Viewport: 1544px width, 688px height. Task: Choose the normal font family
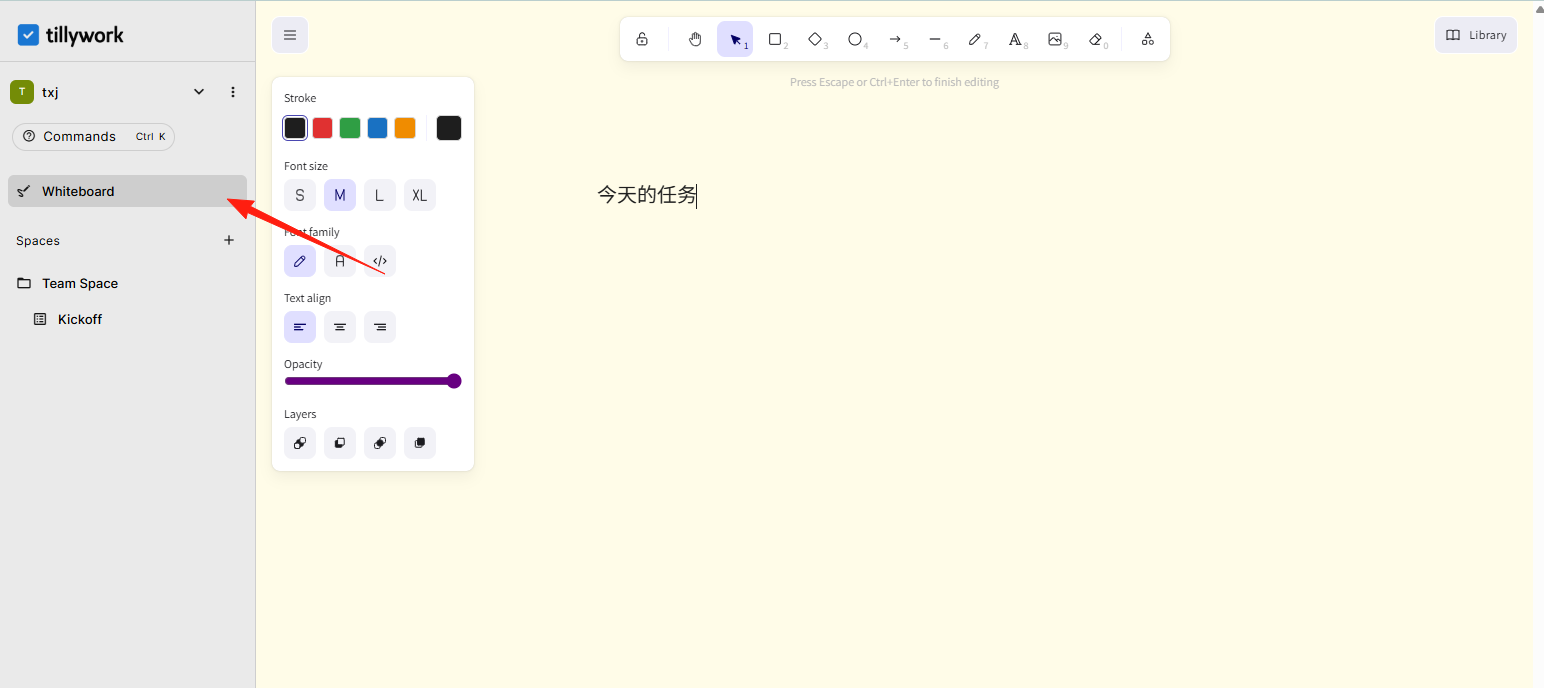(x=340, y=261)
